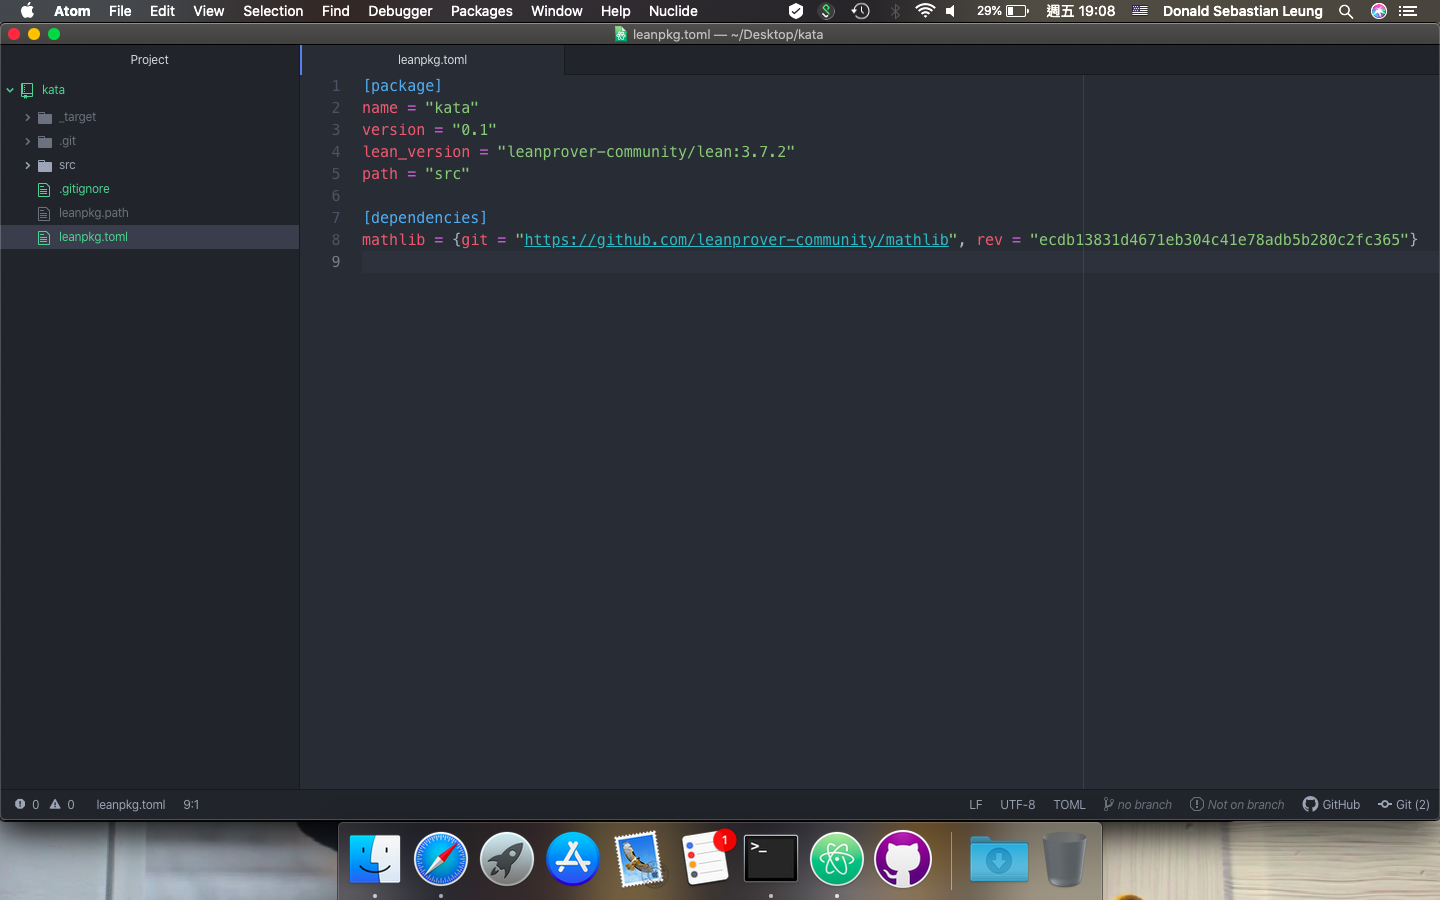Open the mathlib GitHub repository link
The image size is (1440, 900).
point(736,239)
